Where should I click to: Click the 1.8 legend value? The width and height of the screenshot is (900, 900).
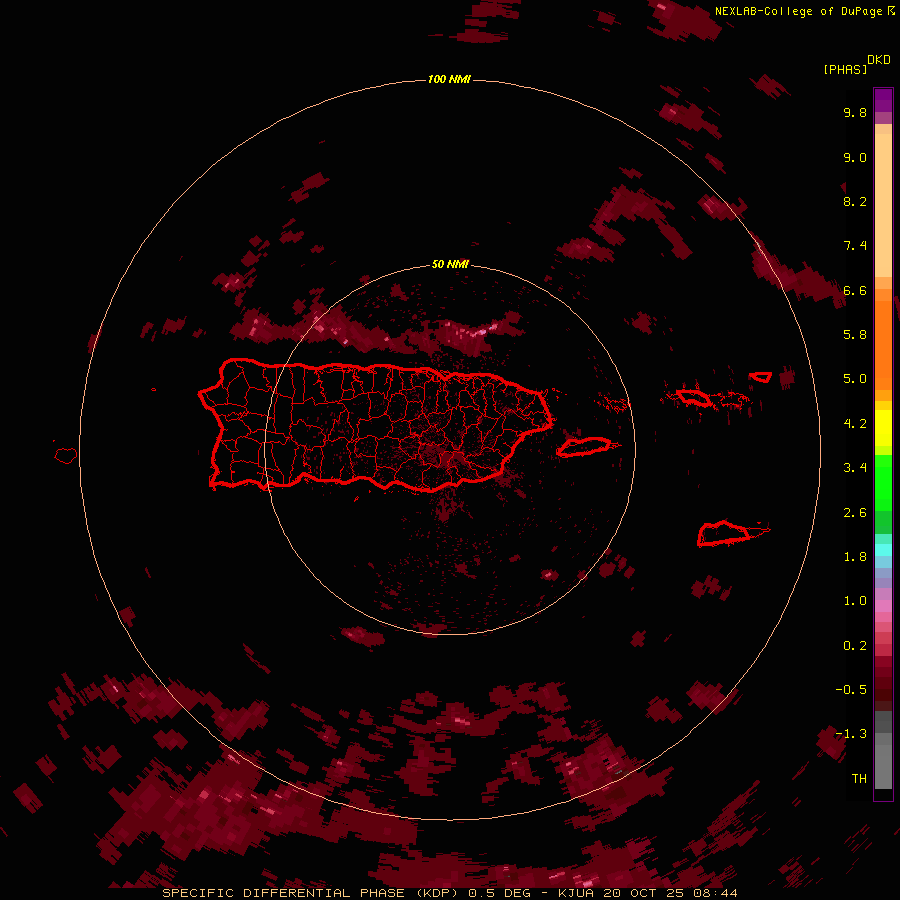coord(855,557)
